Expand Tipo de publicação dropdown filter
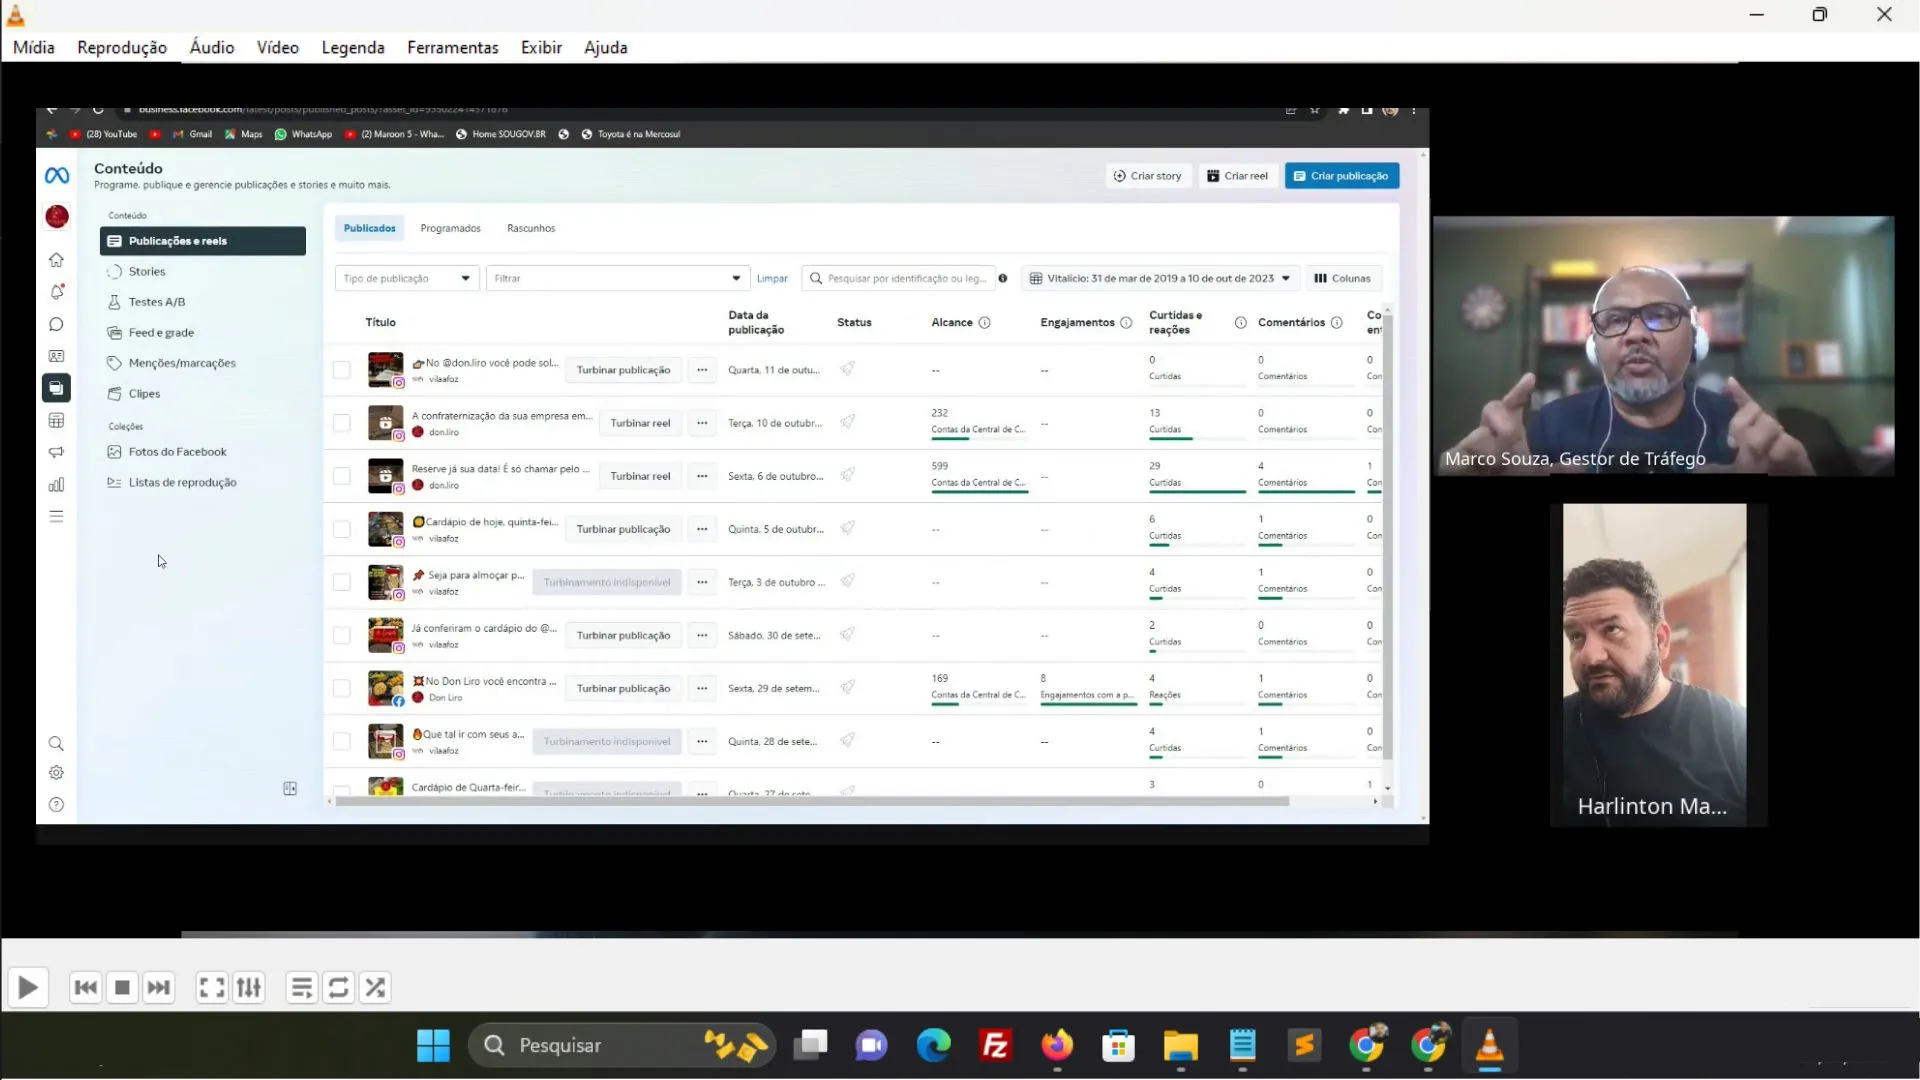Viewport: 1920px width, 1080px height. click(x=405, y=277)
